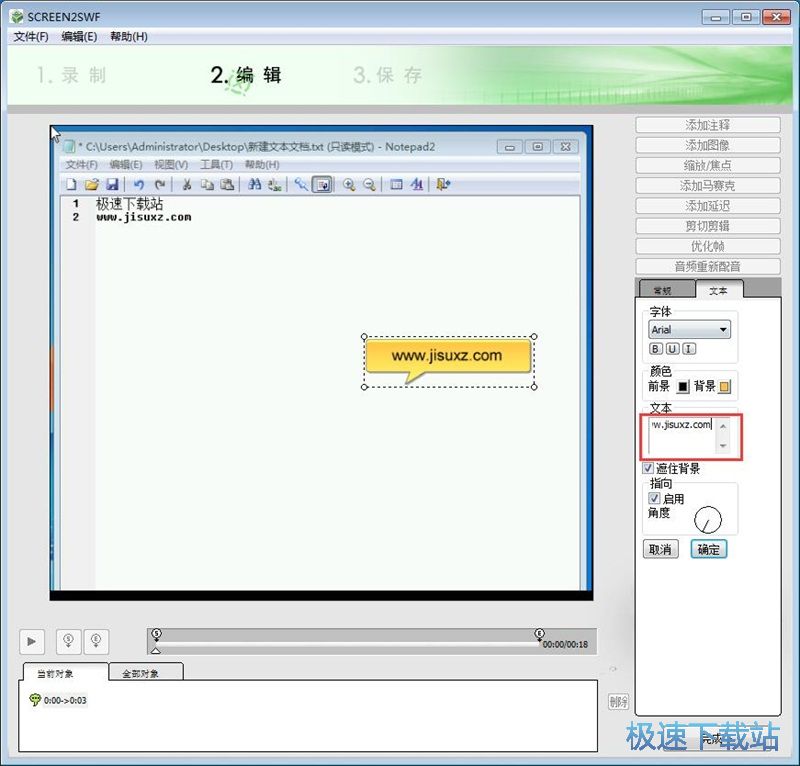
Task: Click the scheme view icon in Notepad2
Action: 396,185
